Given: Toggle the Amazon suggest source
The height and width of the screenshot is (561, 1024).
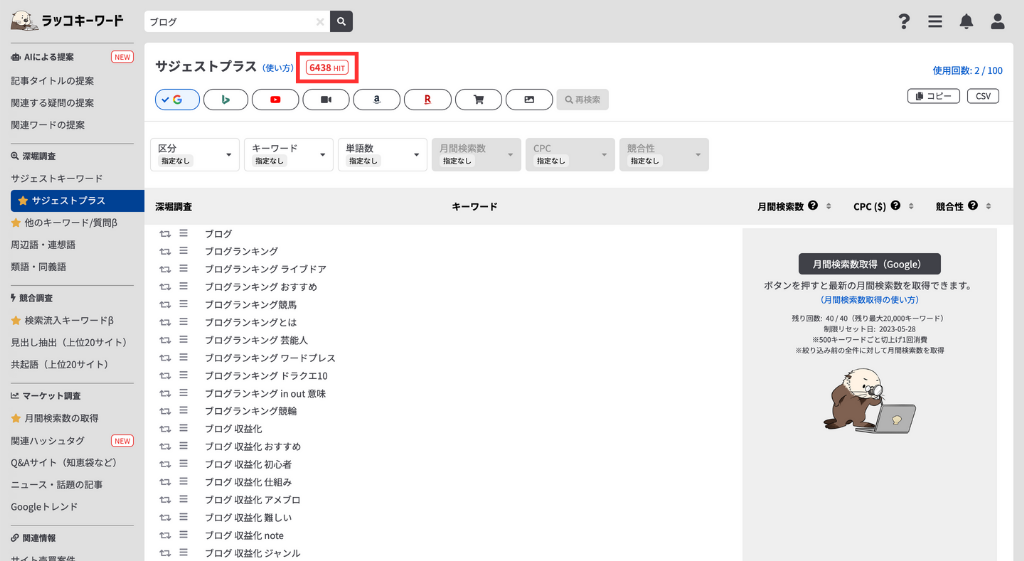Looking at the screenshot, I should tap(377, 99).
